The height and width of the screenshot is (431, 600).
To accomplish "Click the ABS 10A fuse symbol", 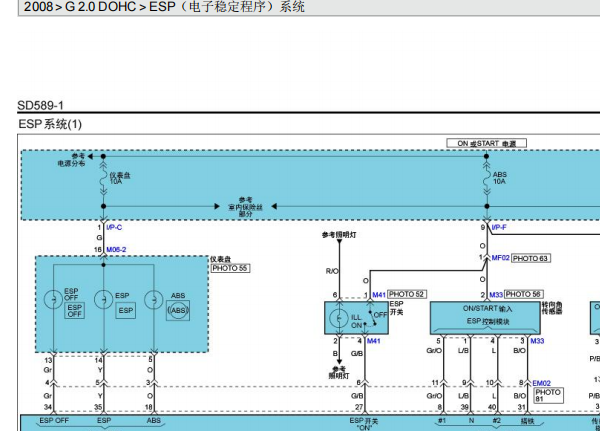I will coord(487,178).
